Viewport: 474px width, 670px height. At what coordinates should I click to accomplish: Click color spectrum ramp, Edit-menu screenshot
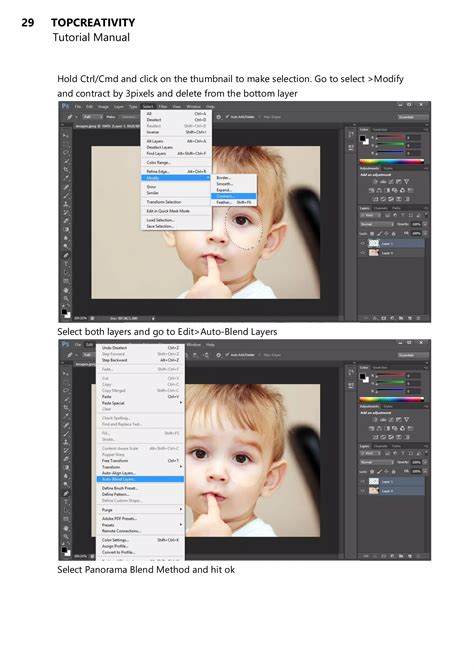coord(392,400)
